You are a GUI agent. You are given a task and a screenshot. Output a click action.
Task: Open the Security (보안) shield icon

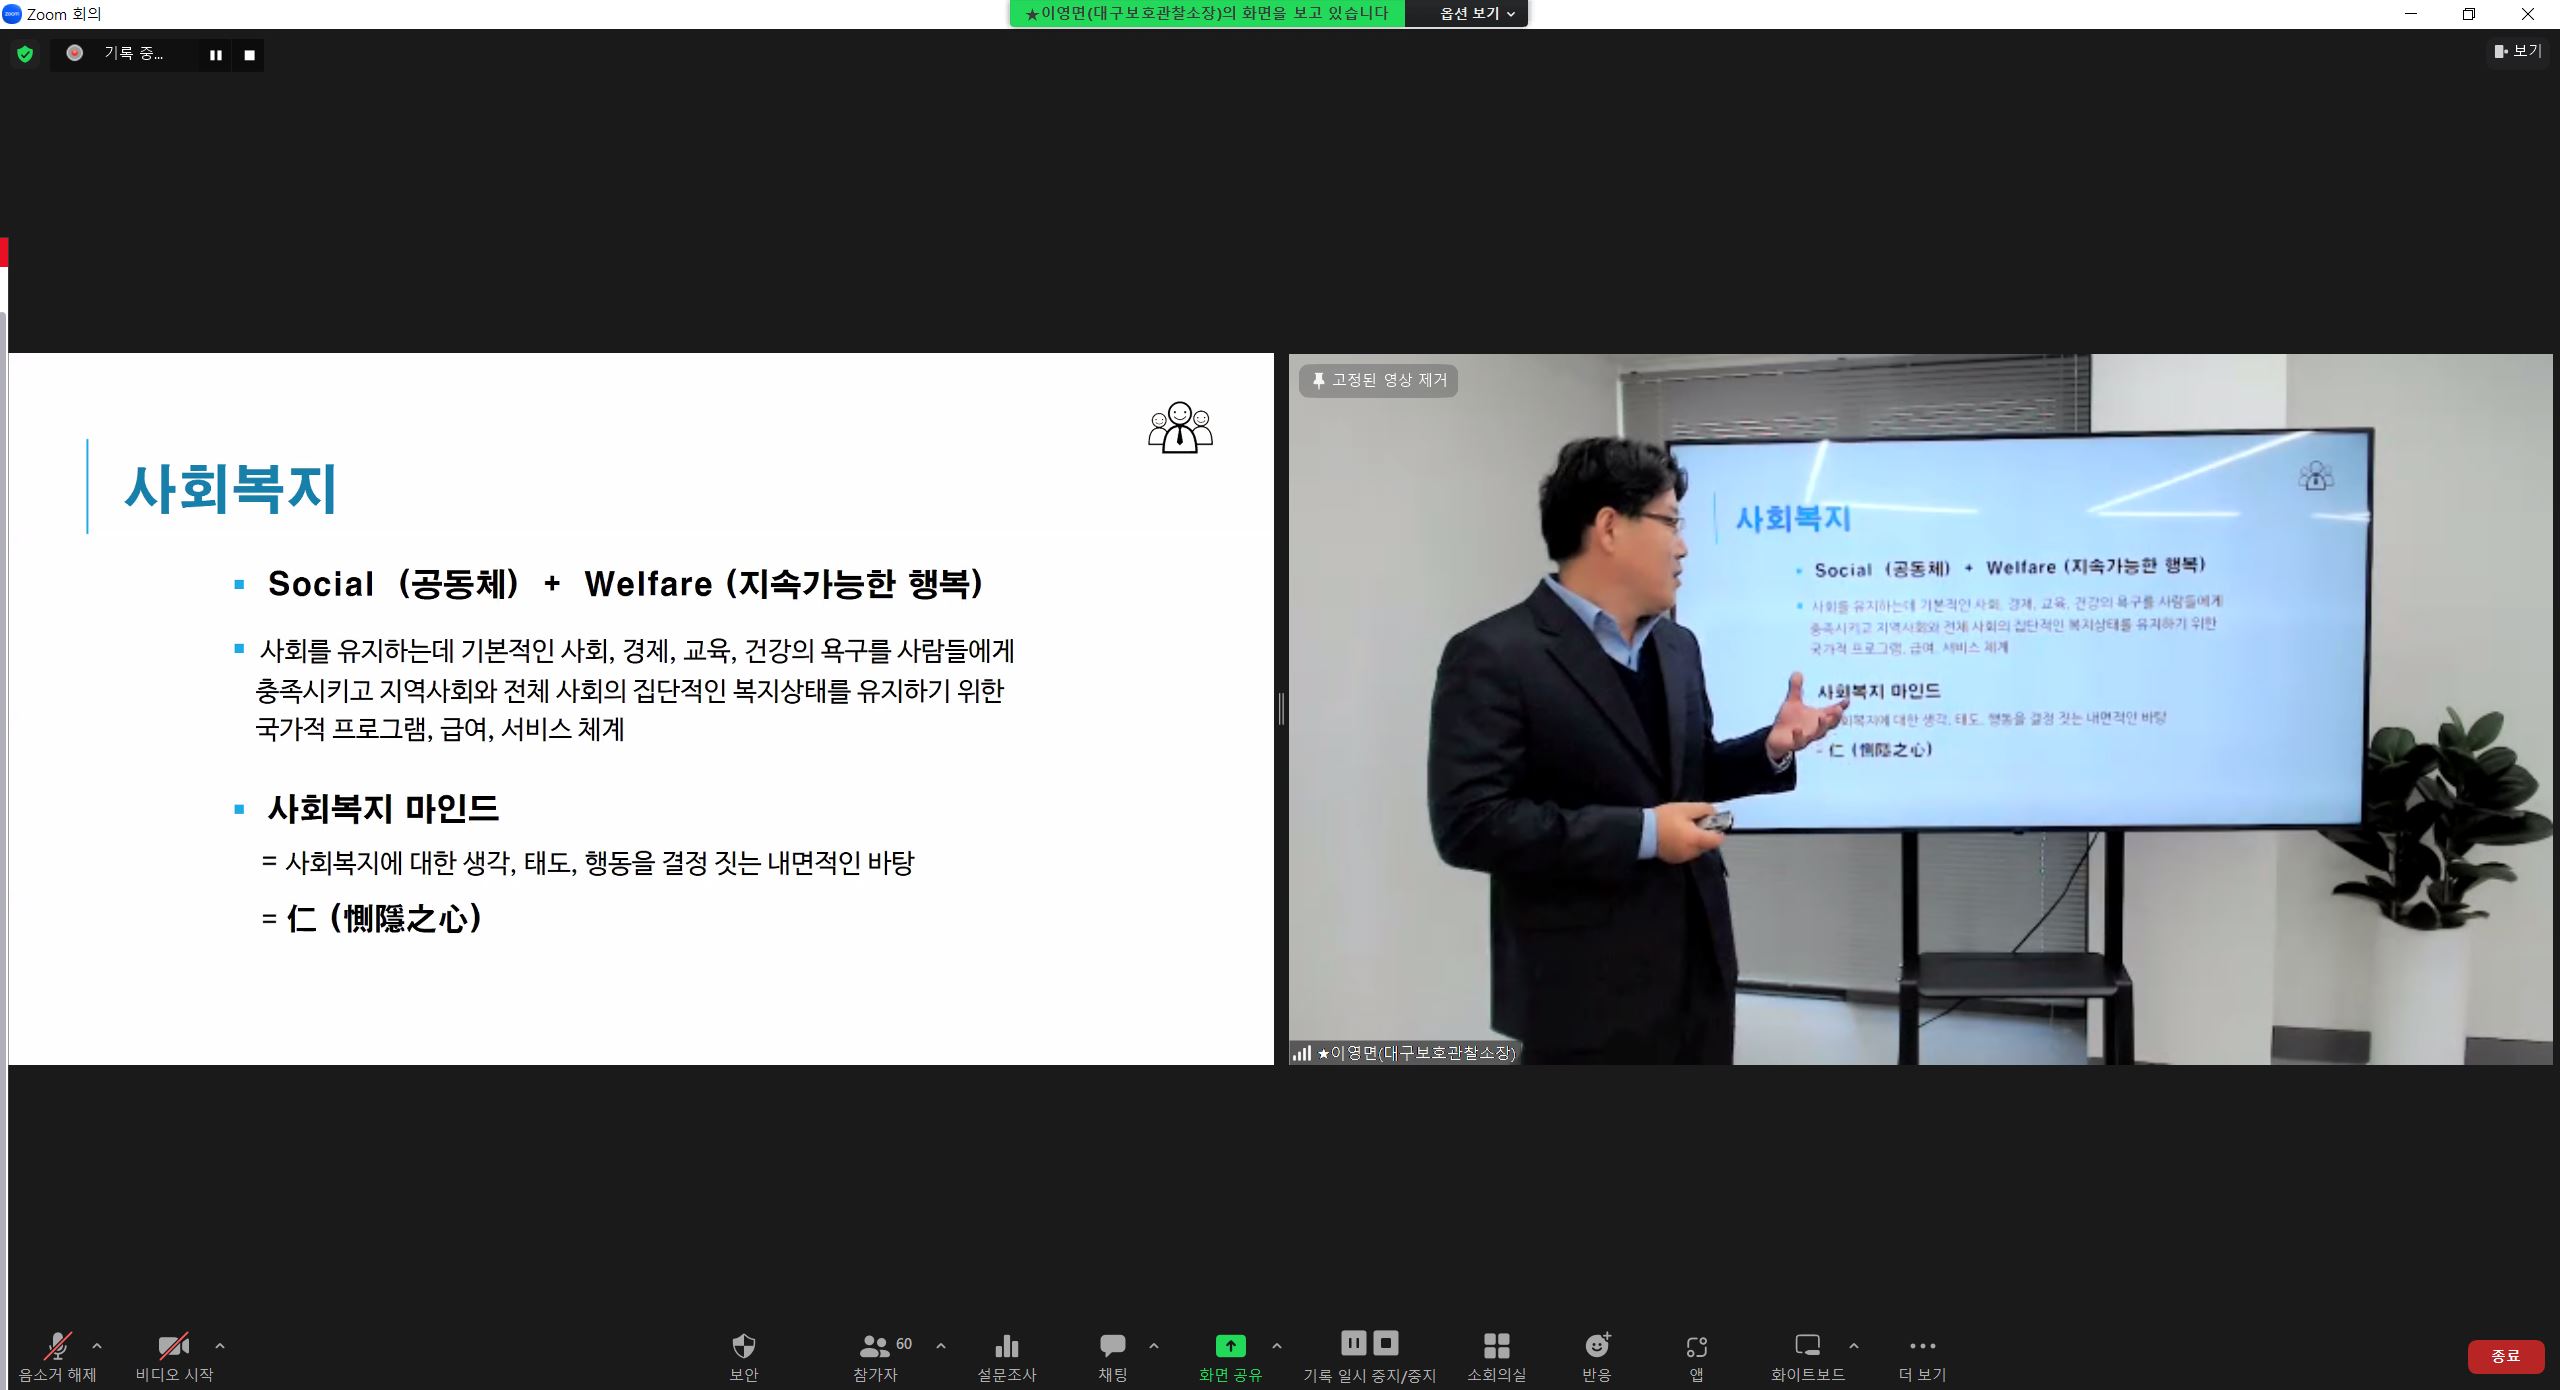click(743, 1345)
